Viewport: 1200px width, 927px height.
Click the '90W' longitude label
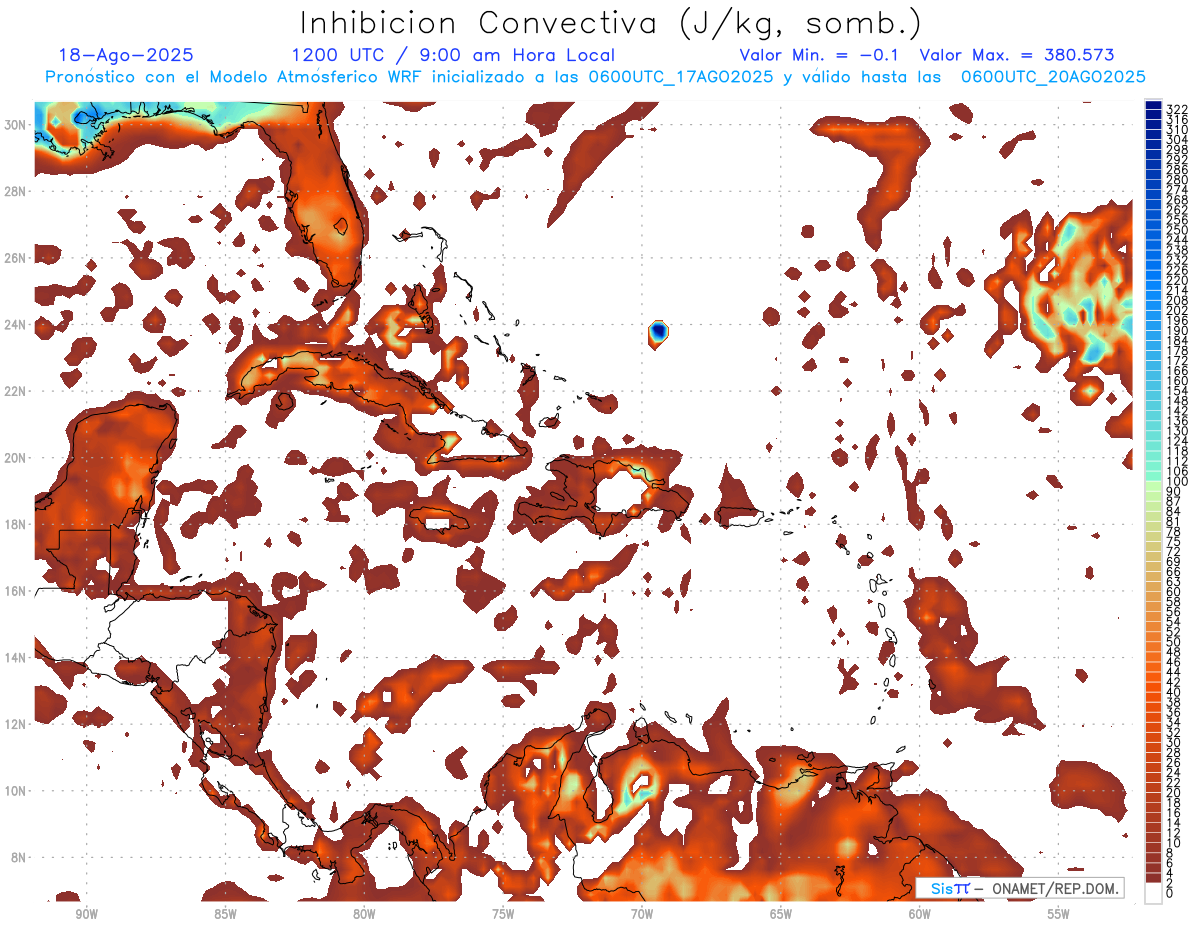(x=86, y=913)
